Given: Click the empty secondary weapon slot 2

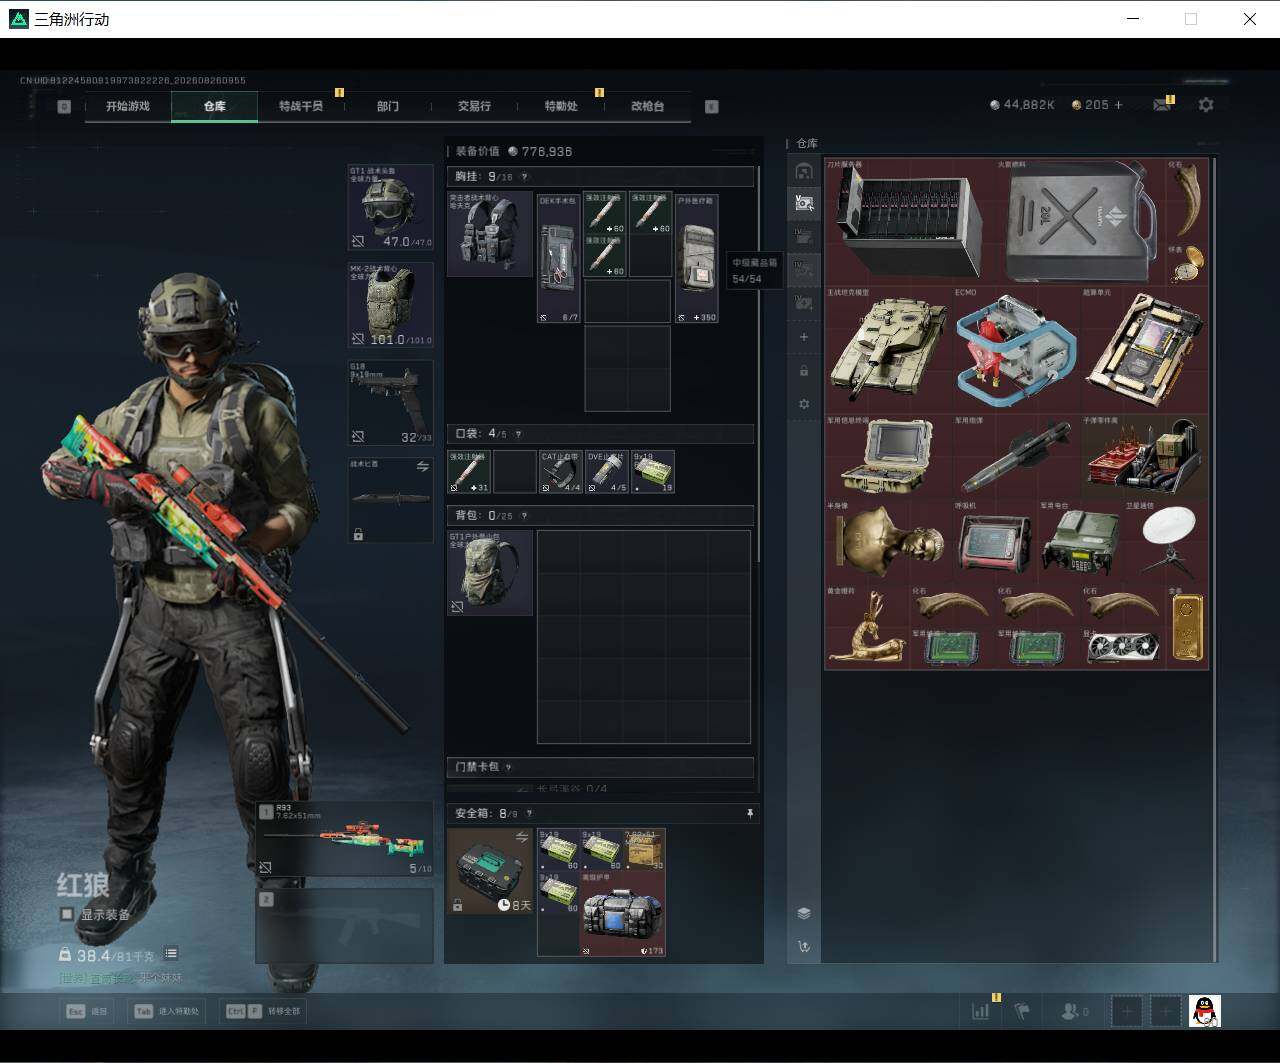Looking at the screenshot, I should coord(345,926).
